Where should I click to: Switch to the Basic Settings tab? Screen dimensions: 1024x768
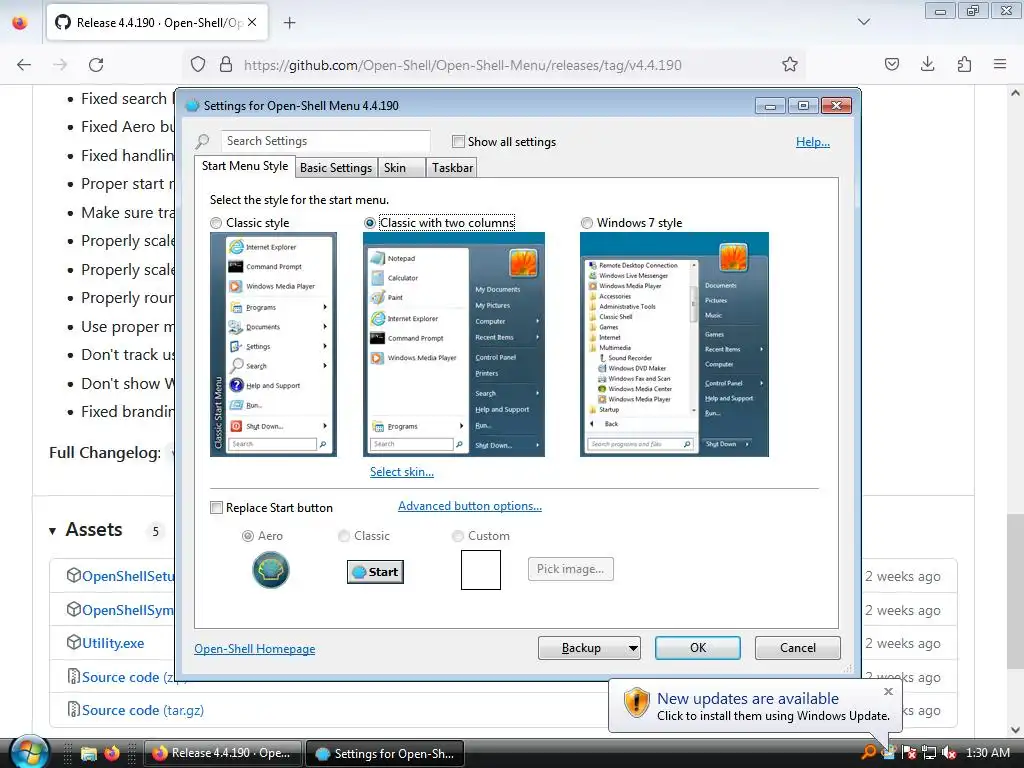(336, 168)
